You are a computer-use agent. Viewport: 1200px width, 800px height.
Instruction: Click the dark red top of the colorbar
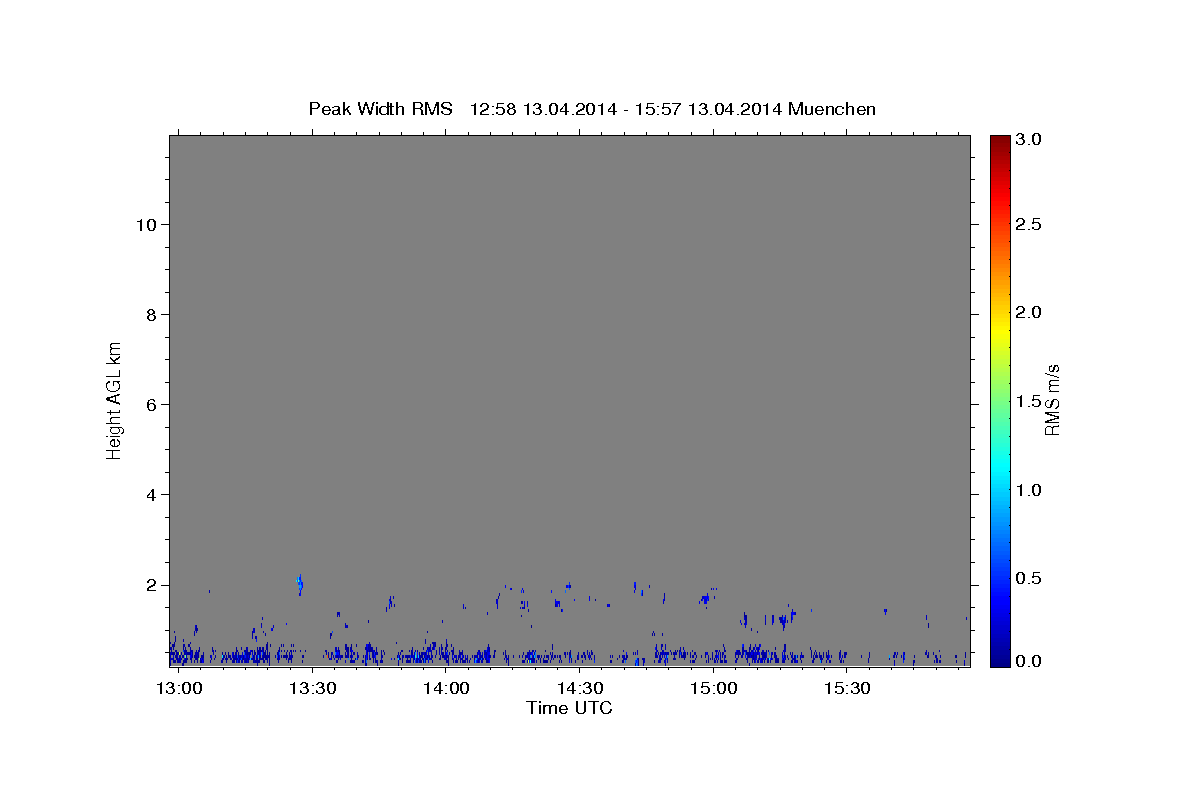point(999,142)
